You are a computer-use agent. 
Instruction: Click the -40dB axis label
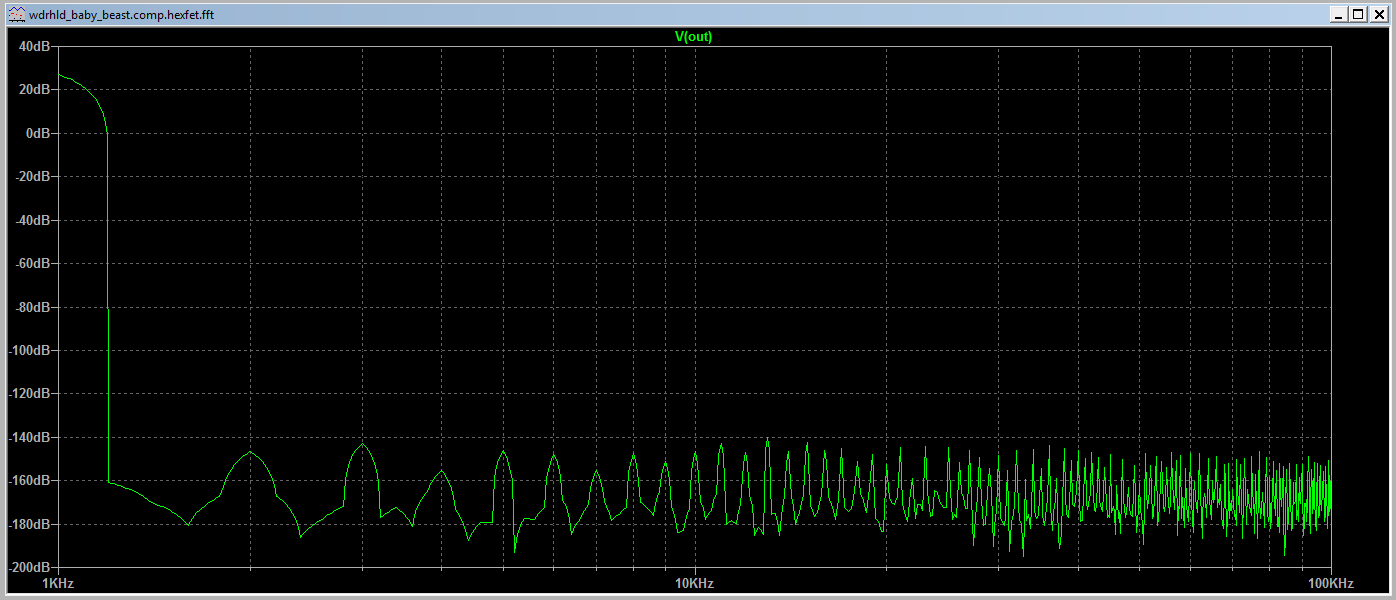coord(33,220)
